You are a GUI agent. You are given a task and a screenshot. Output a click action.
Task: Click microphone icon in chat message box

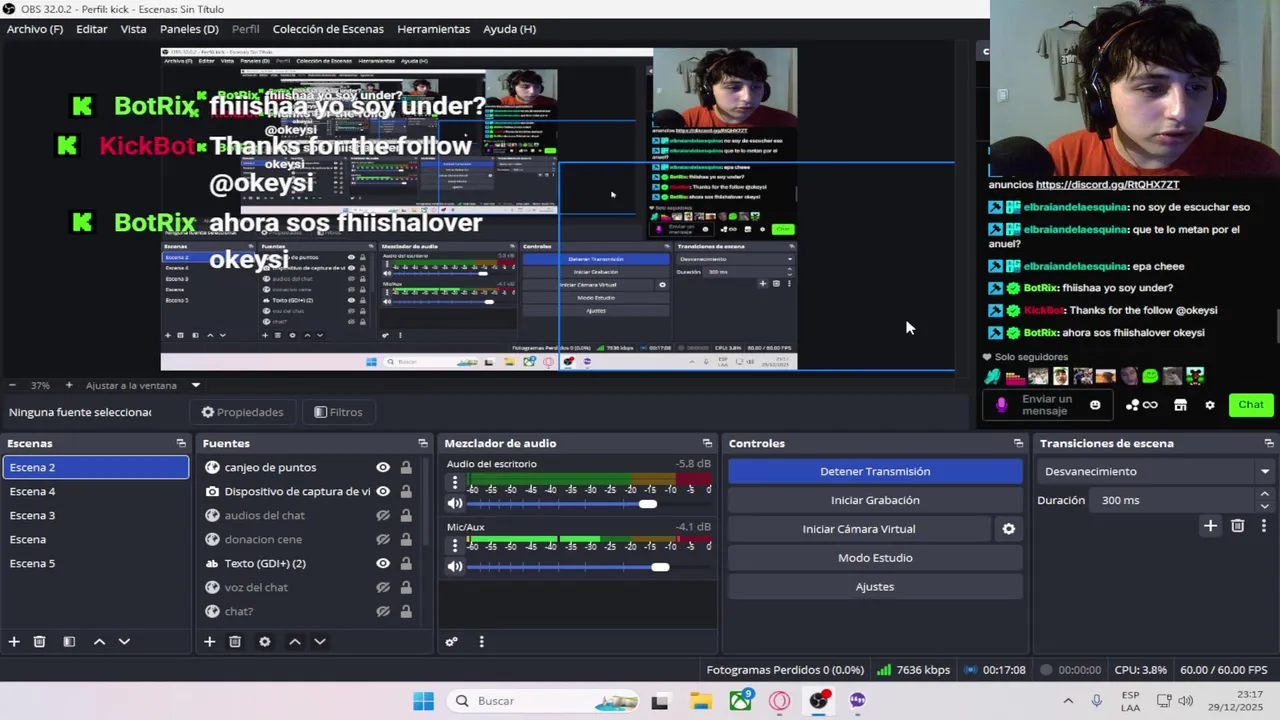(1001, 405)
